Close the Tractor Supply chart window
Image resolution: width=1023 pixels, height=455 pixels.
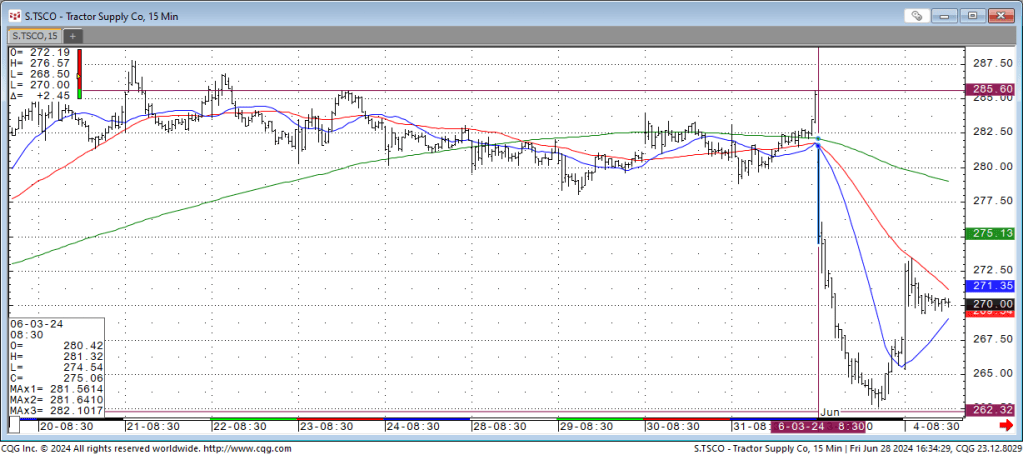[x=1003, y=15]
